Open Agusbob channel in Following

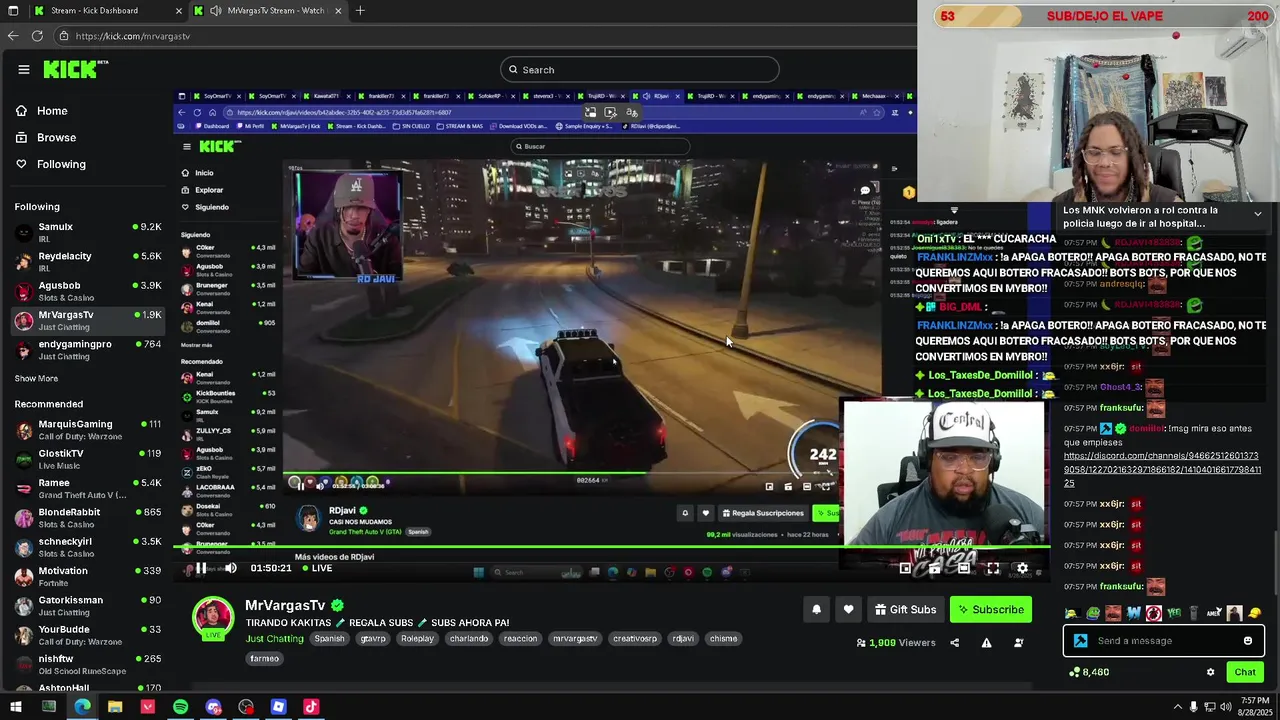pyautogui.click(x=88, y=291)
